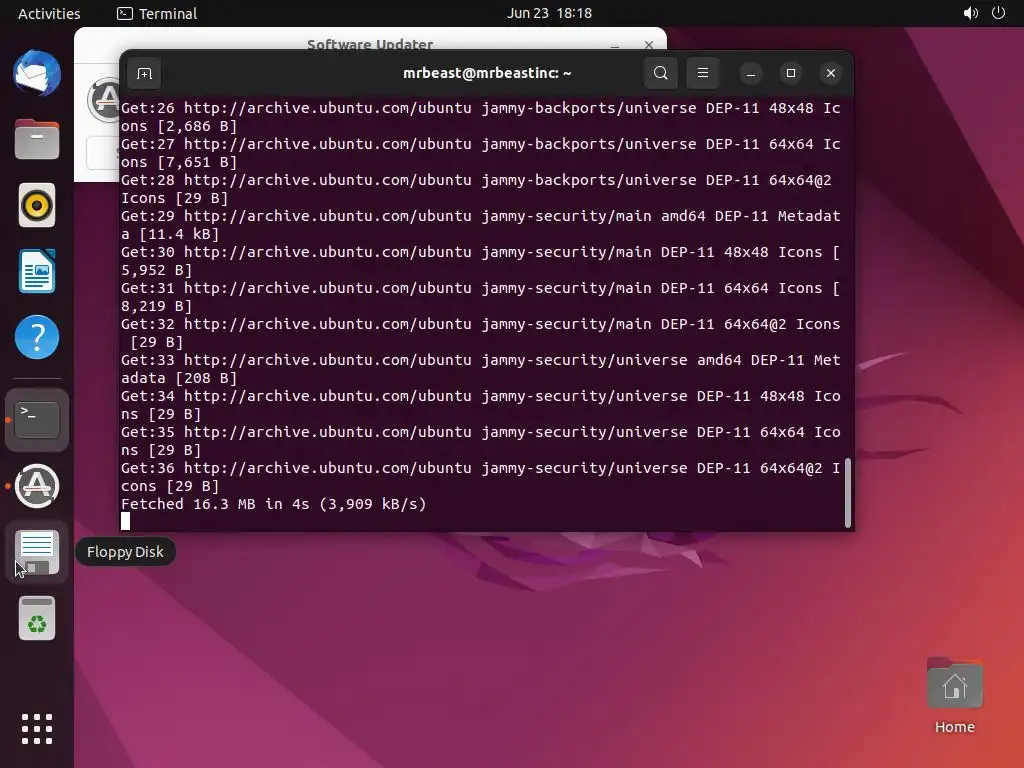Click the Get:36 output line
The height and width of the screenshot is (768, 1024).
481,477
